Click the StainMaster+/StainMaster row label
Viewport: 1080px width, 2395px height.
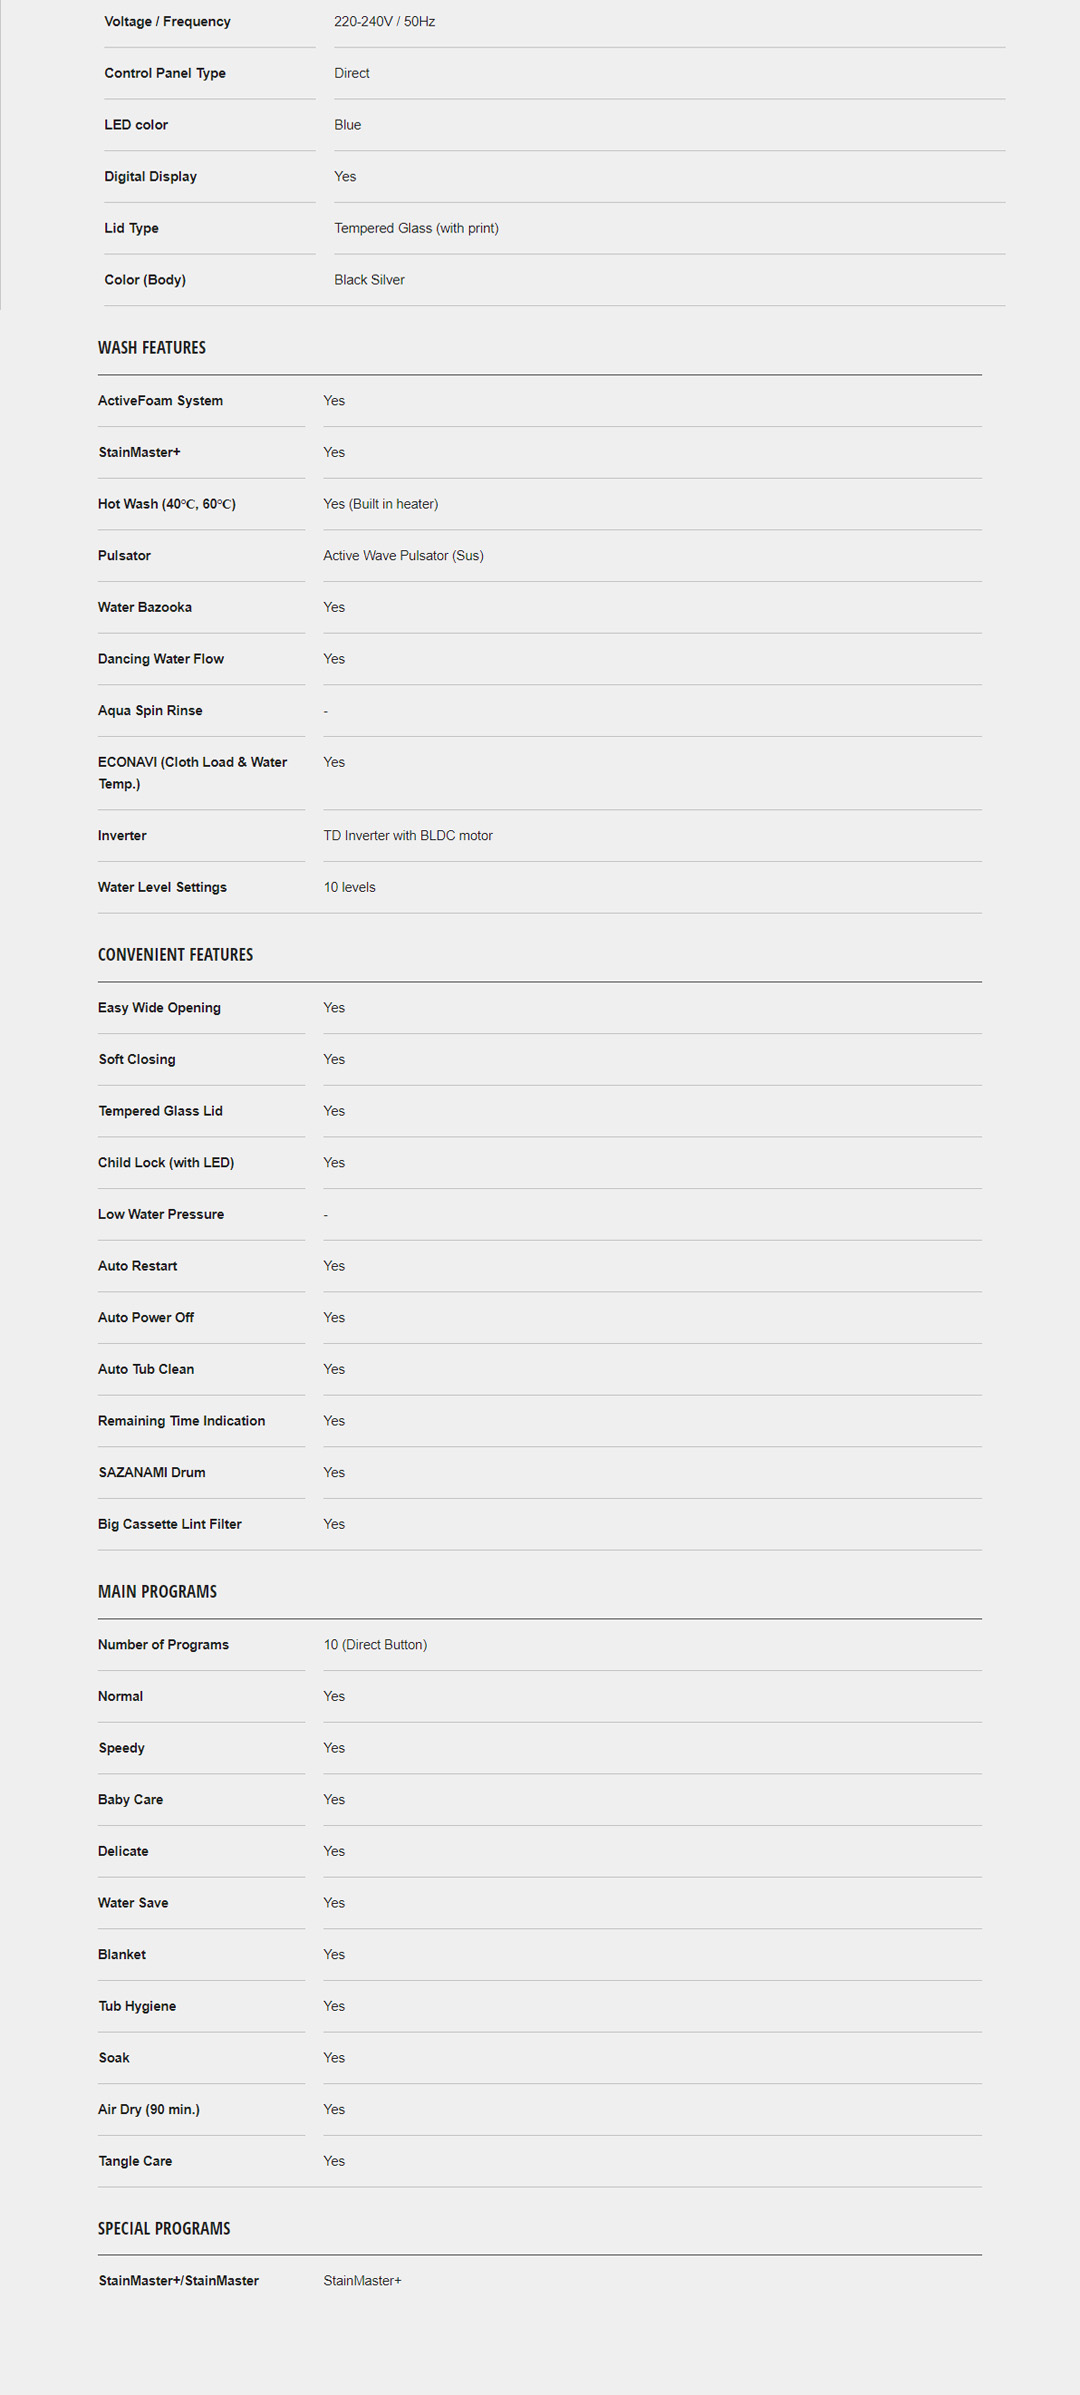(x=178, y=2281)
